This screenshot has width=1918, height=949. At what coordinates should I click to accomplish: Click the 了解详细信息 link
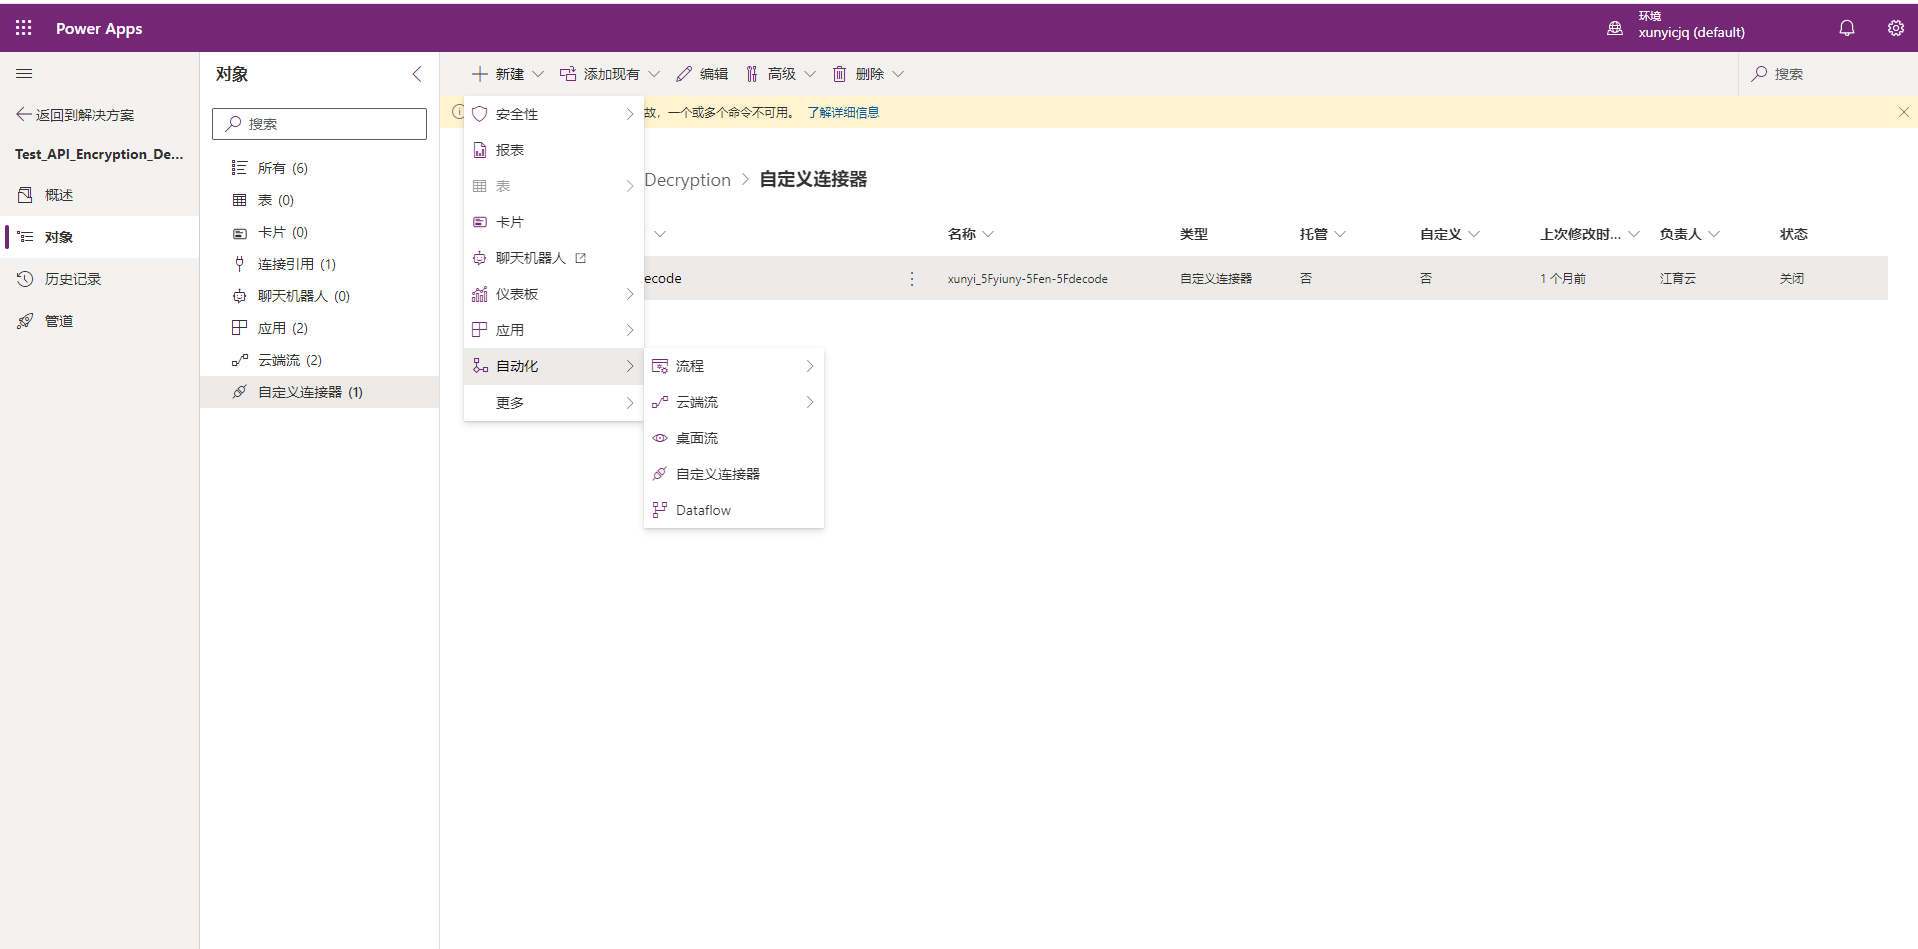(x=843, y=112)
